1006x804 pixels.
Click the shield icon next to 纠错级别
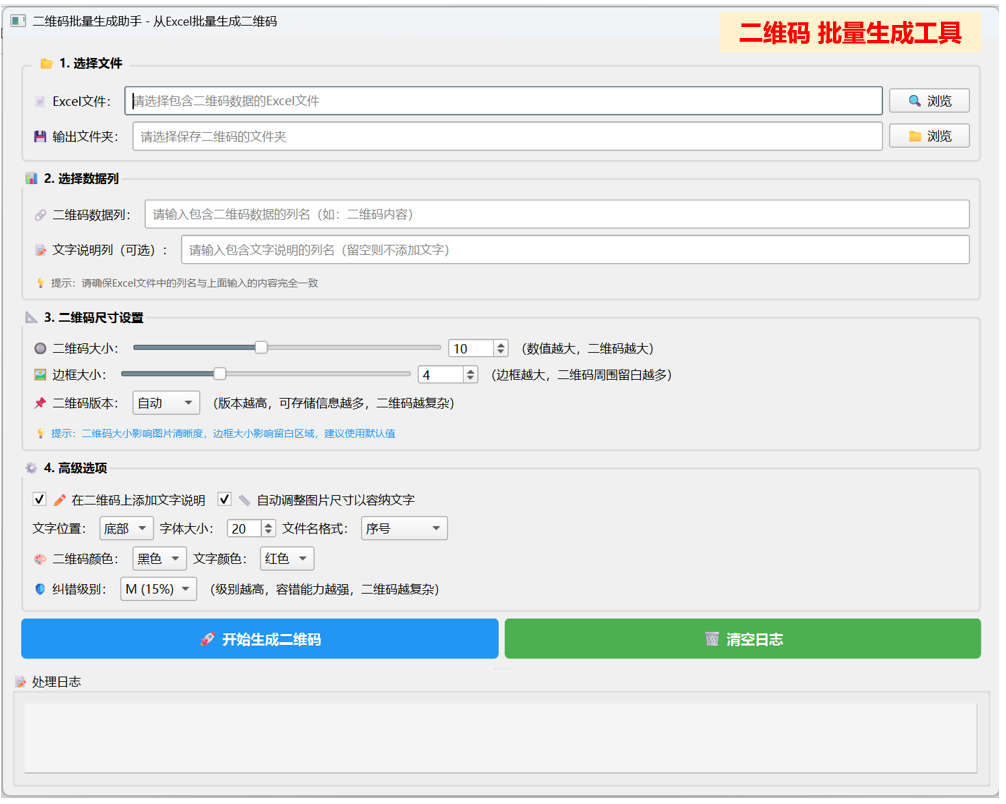pos(40,589)
